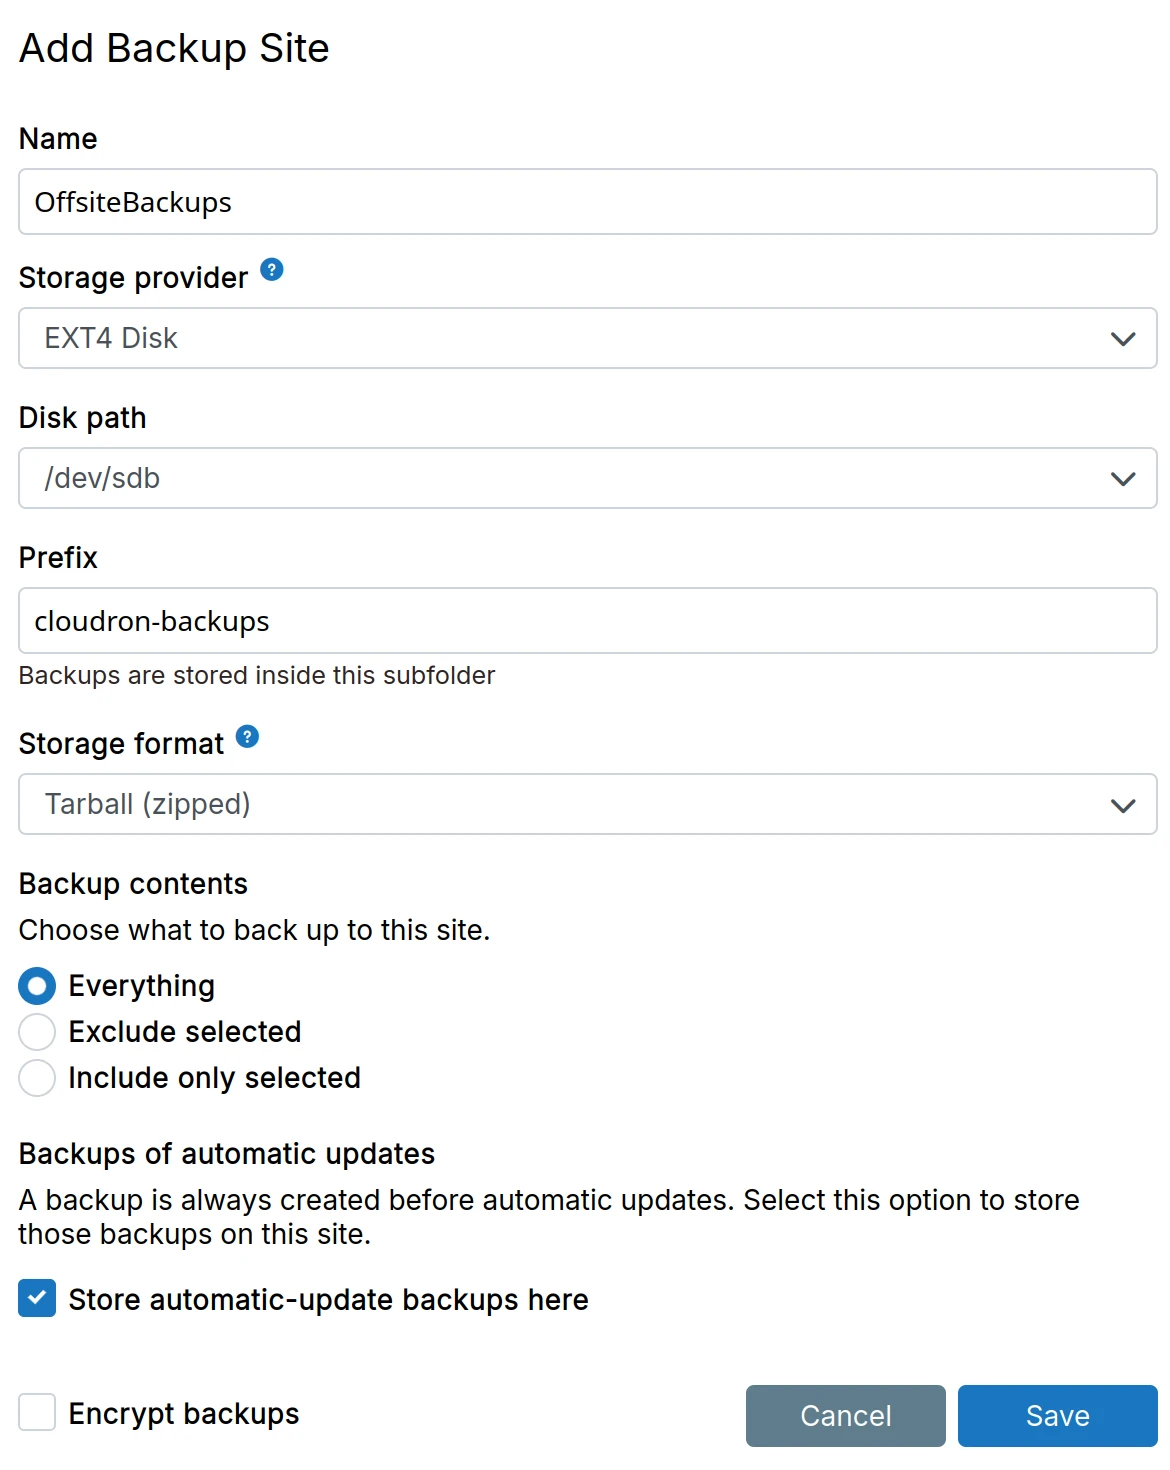Image resolution: width=1170 pixels, height=1470 pixels.
Task: Click the Name field containing OffsiteBackups
Action: [x=587, y=202]
